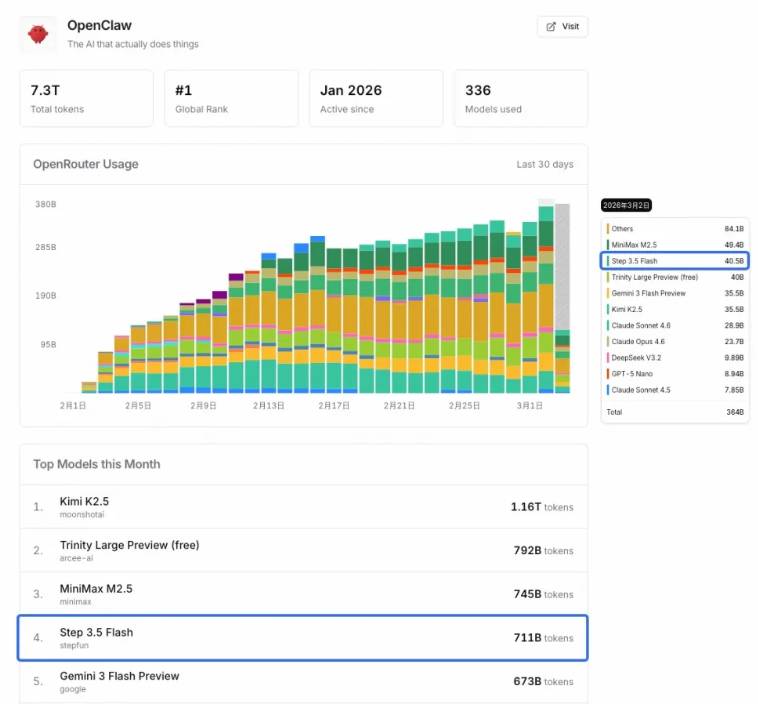Click the grey highlighted bar in chart
The height and width of the screenshot is (725, 758).
(562, 267)
